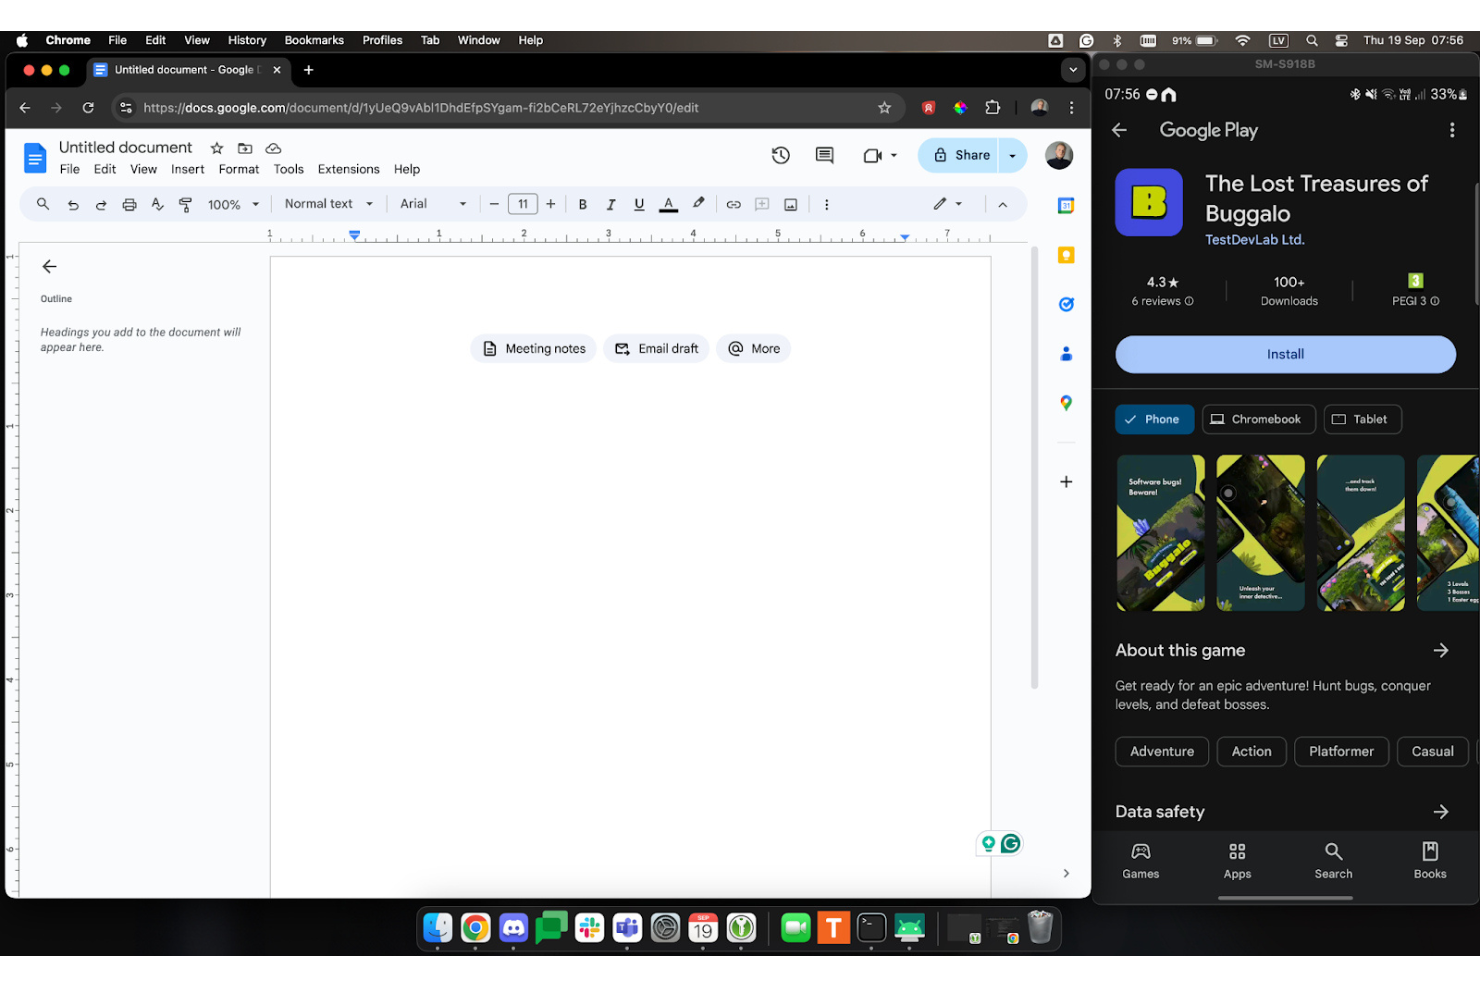The height and width of the screenshot is (987, 1480).
Task: Switch to the Search tab in Play
Action: [x=1333, y=860]
